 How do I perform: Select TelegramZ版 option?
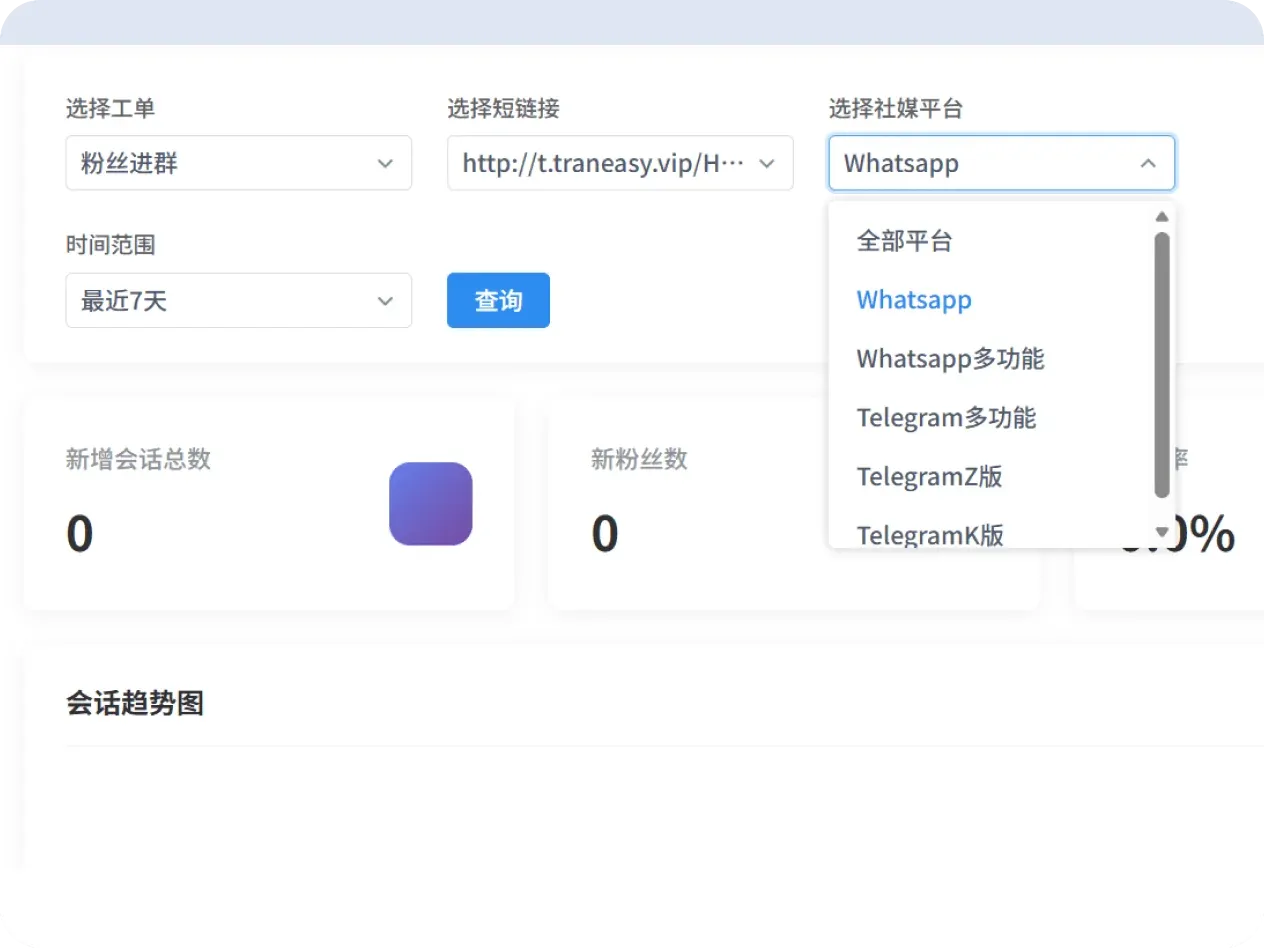point(991,476)
